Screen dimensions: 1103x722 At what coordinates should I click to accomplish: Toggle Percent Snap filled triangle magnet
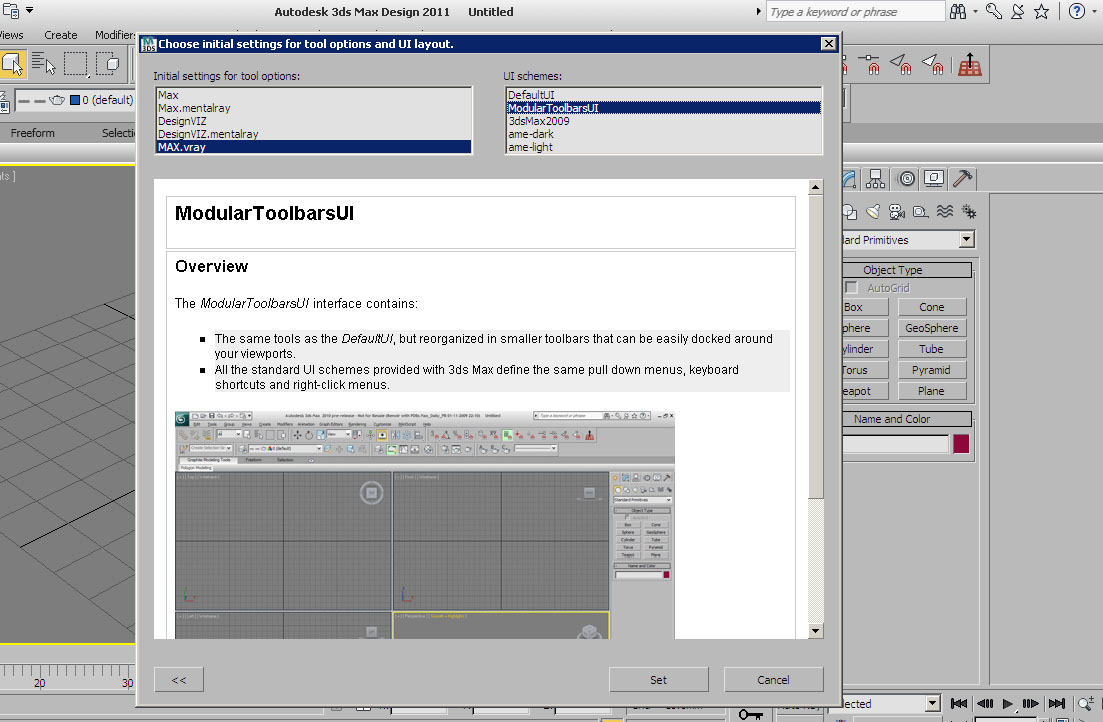933,64
